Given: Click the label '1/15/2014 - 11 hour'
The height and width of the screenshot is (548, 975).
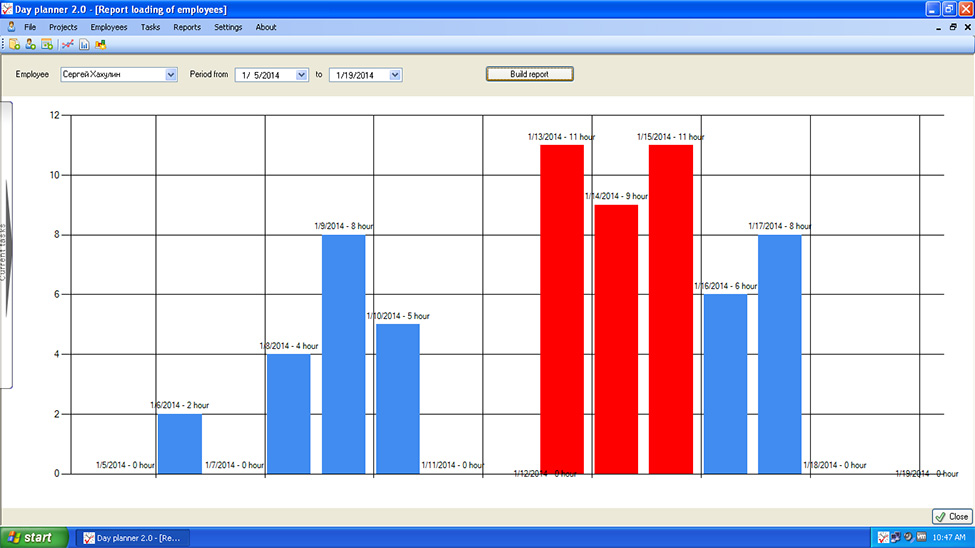Looking at the screenshot, I should point(670,137).
